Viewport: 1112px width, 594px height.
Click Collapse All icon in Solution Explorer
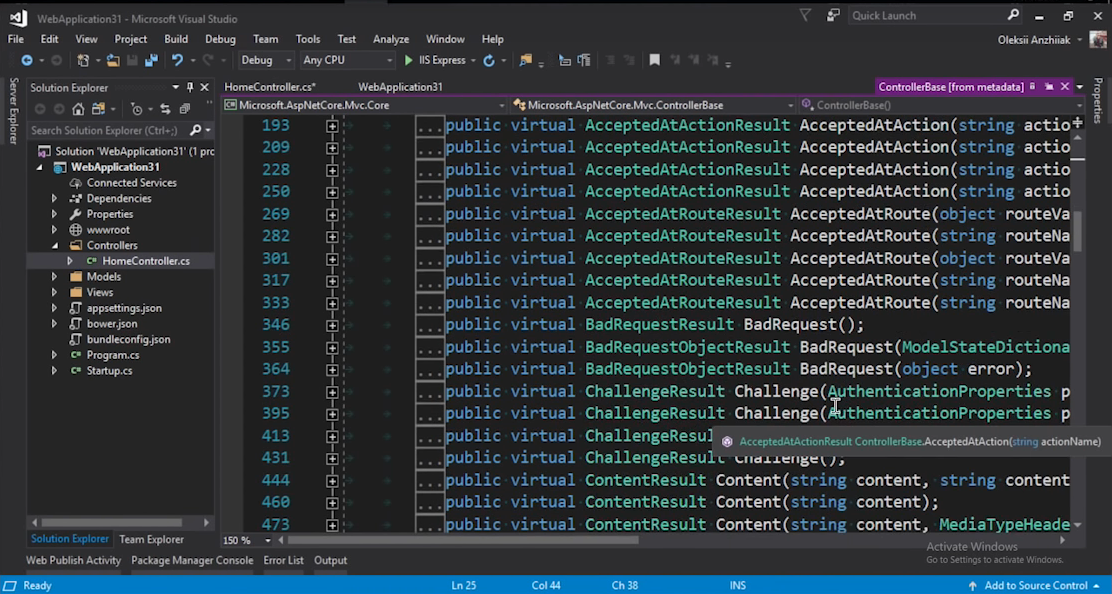[x=184, y=109]
